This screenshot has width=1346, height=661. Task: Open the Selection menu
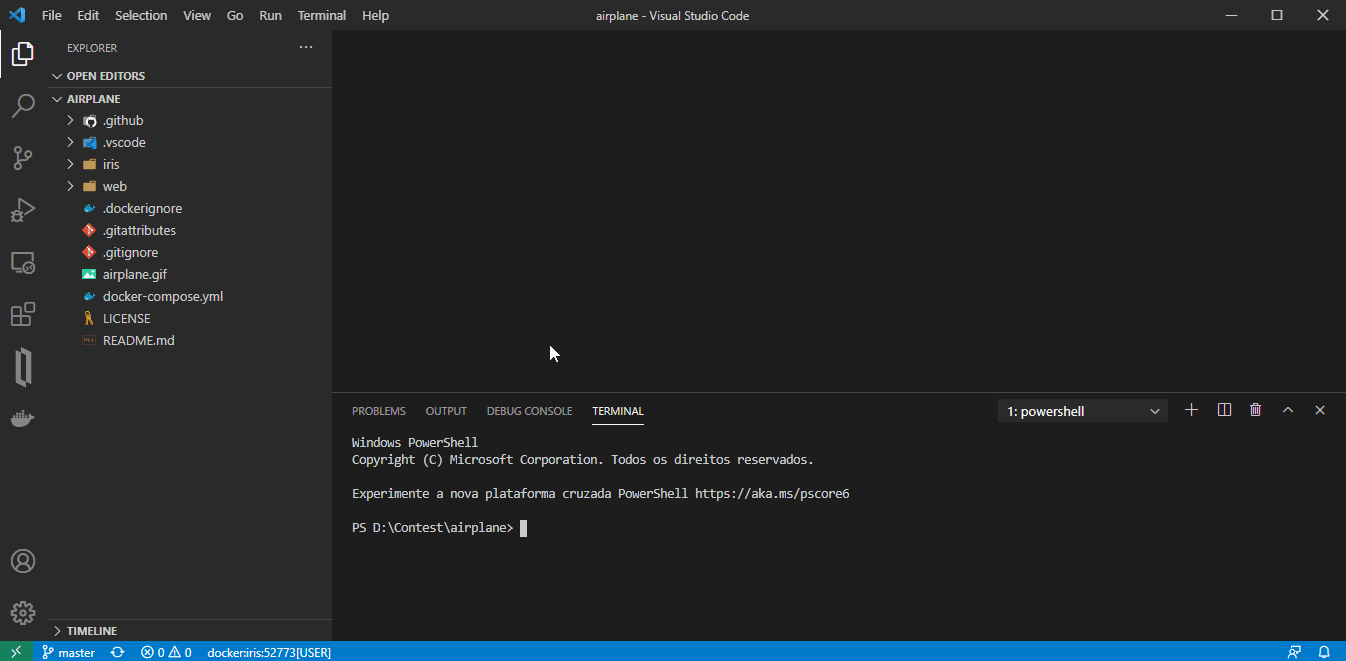(x=141, y=15)
